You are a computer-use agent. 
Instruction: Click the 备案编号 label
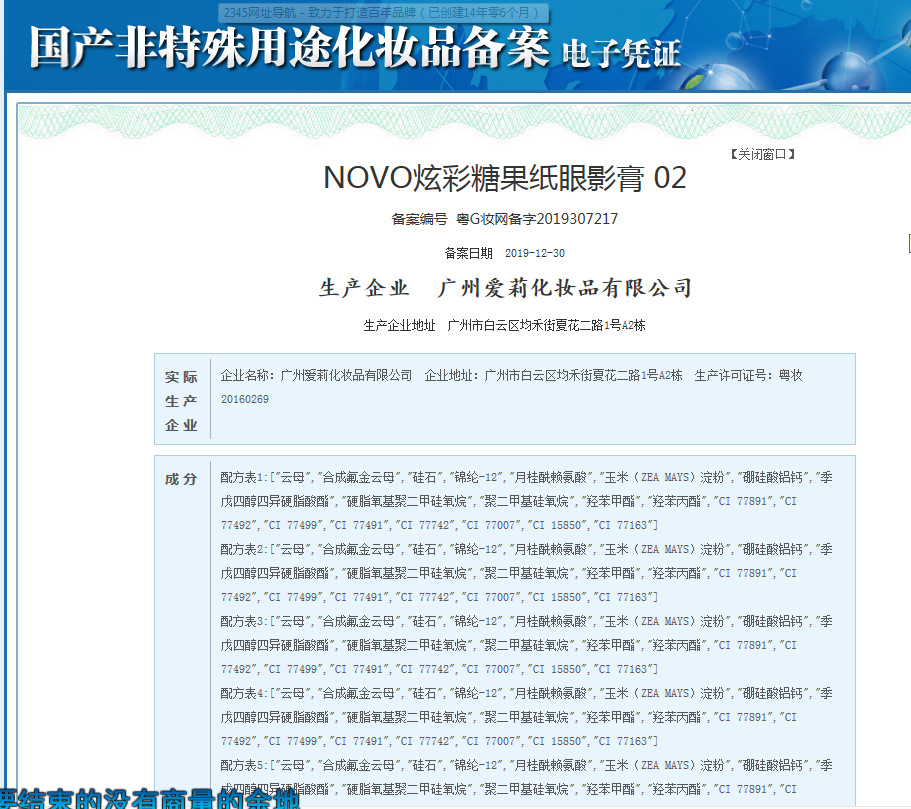pyautogui.click(x=419, y=219)
